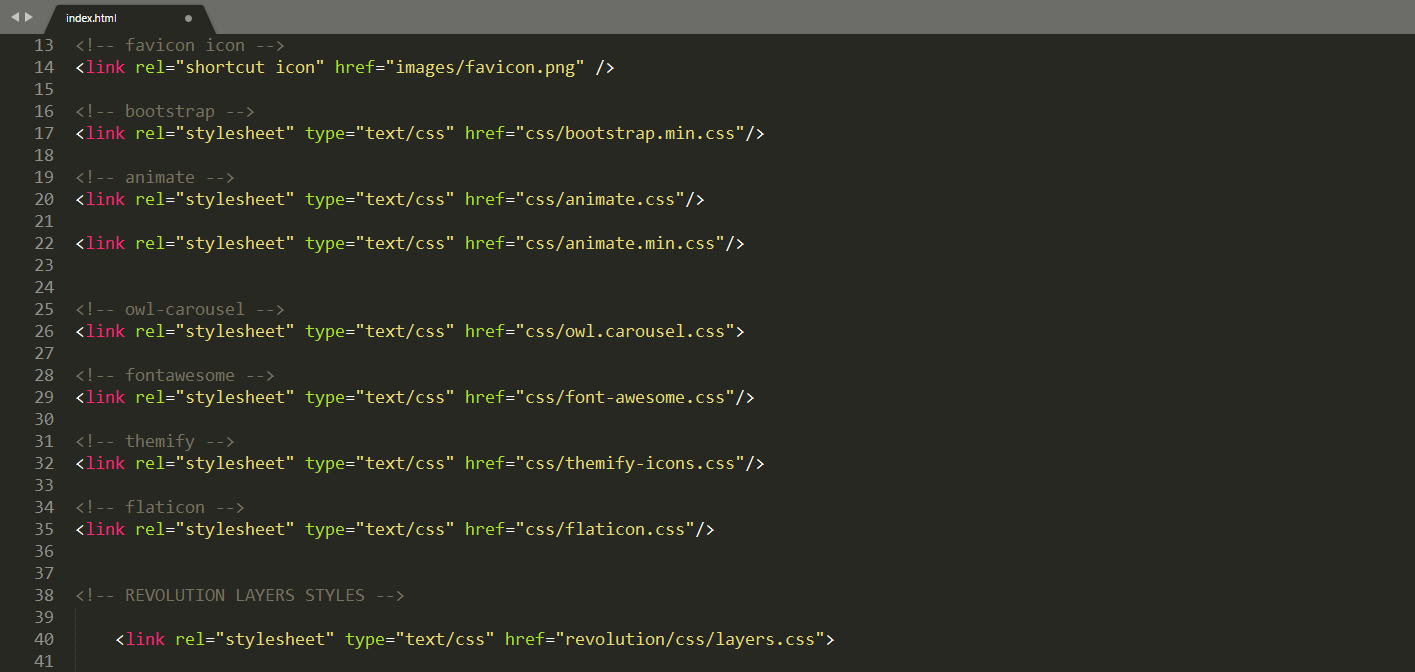Click REVOLUTION LAYERS STYLES comment
The width and height of the screenshot is (1415, 672).
(240, 595)
